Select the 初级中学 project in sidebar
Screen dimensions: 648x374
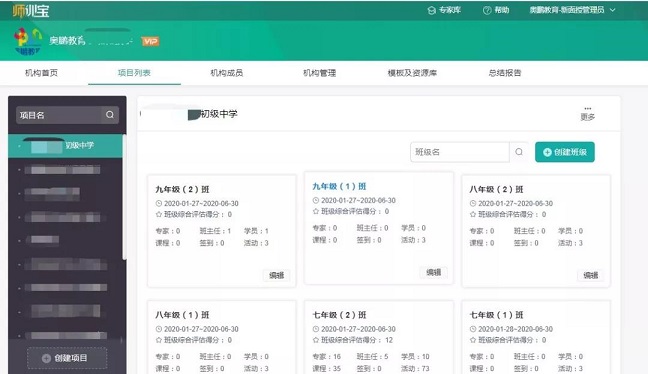coord(65,145)
